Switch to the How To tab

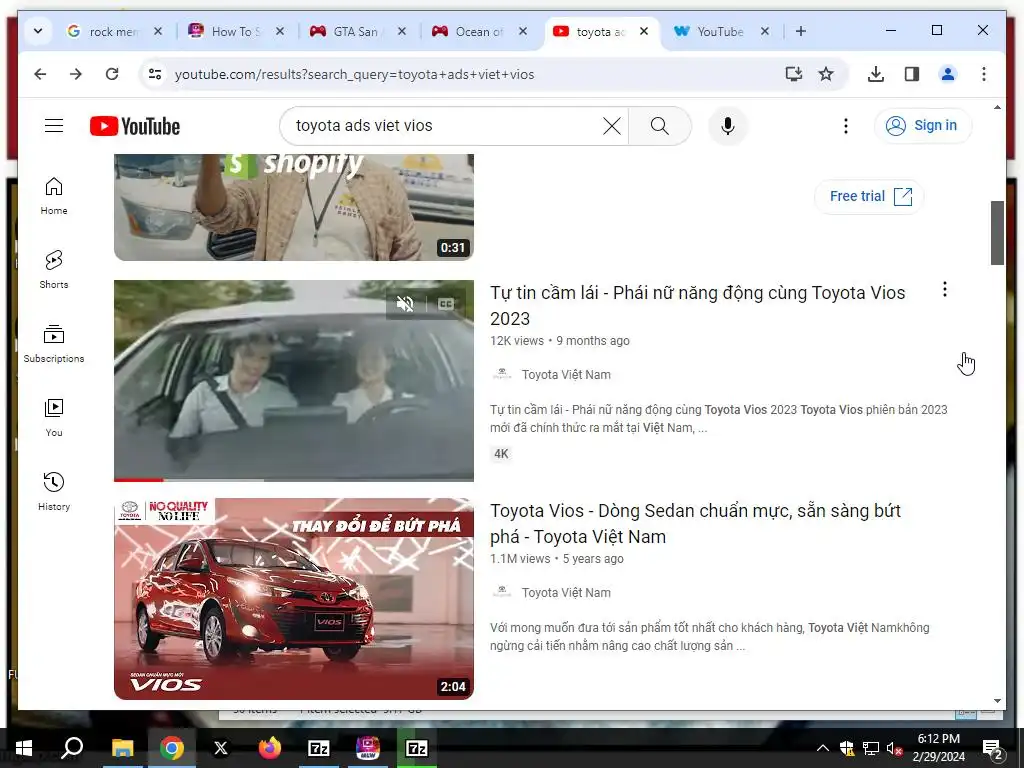tap(235, 31)
